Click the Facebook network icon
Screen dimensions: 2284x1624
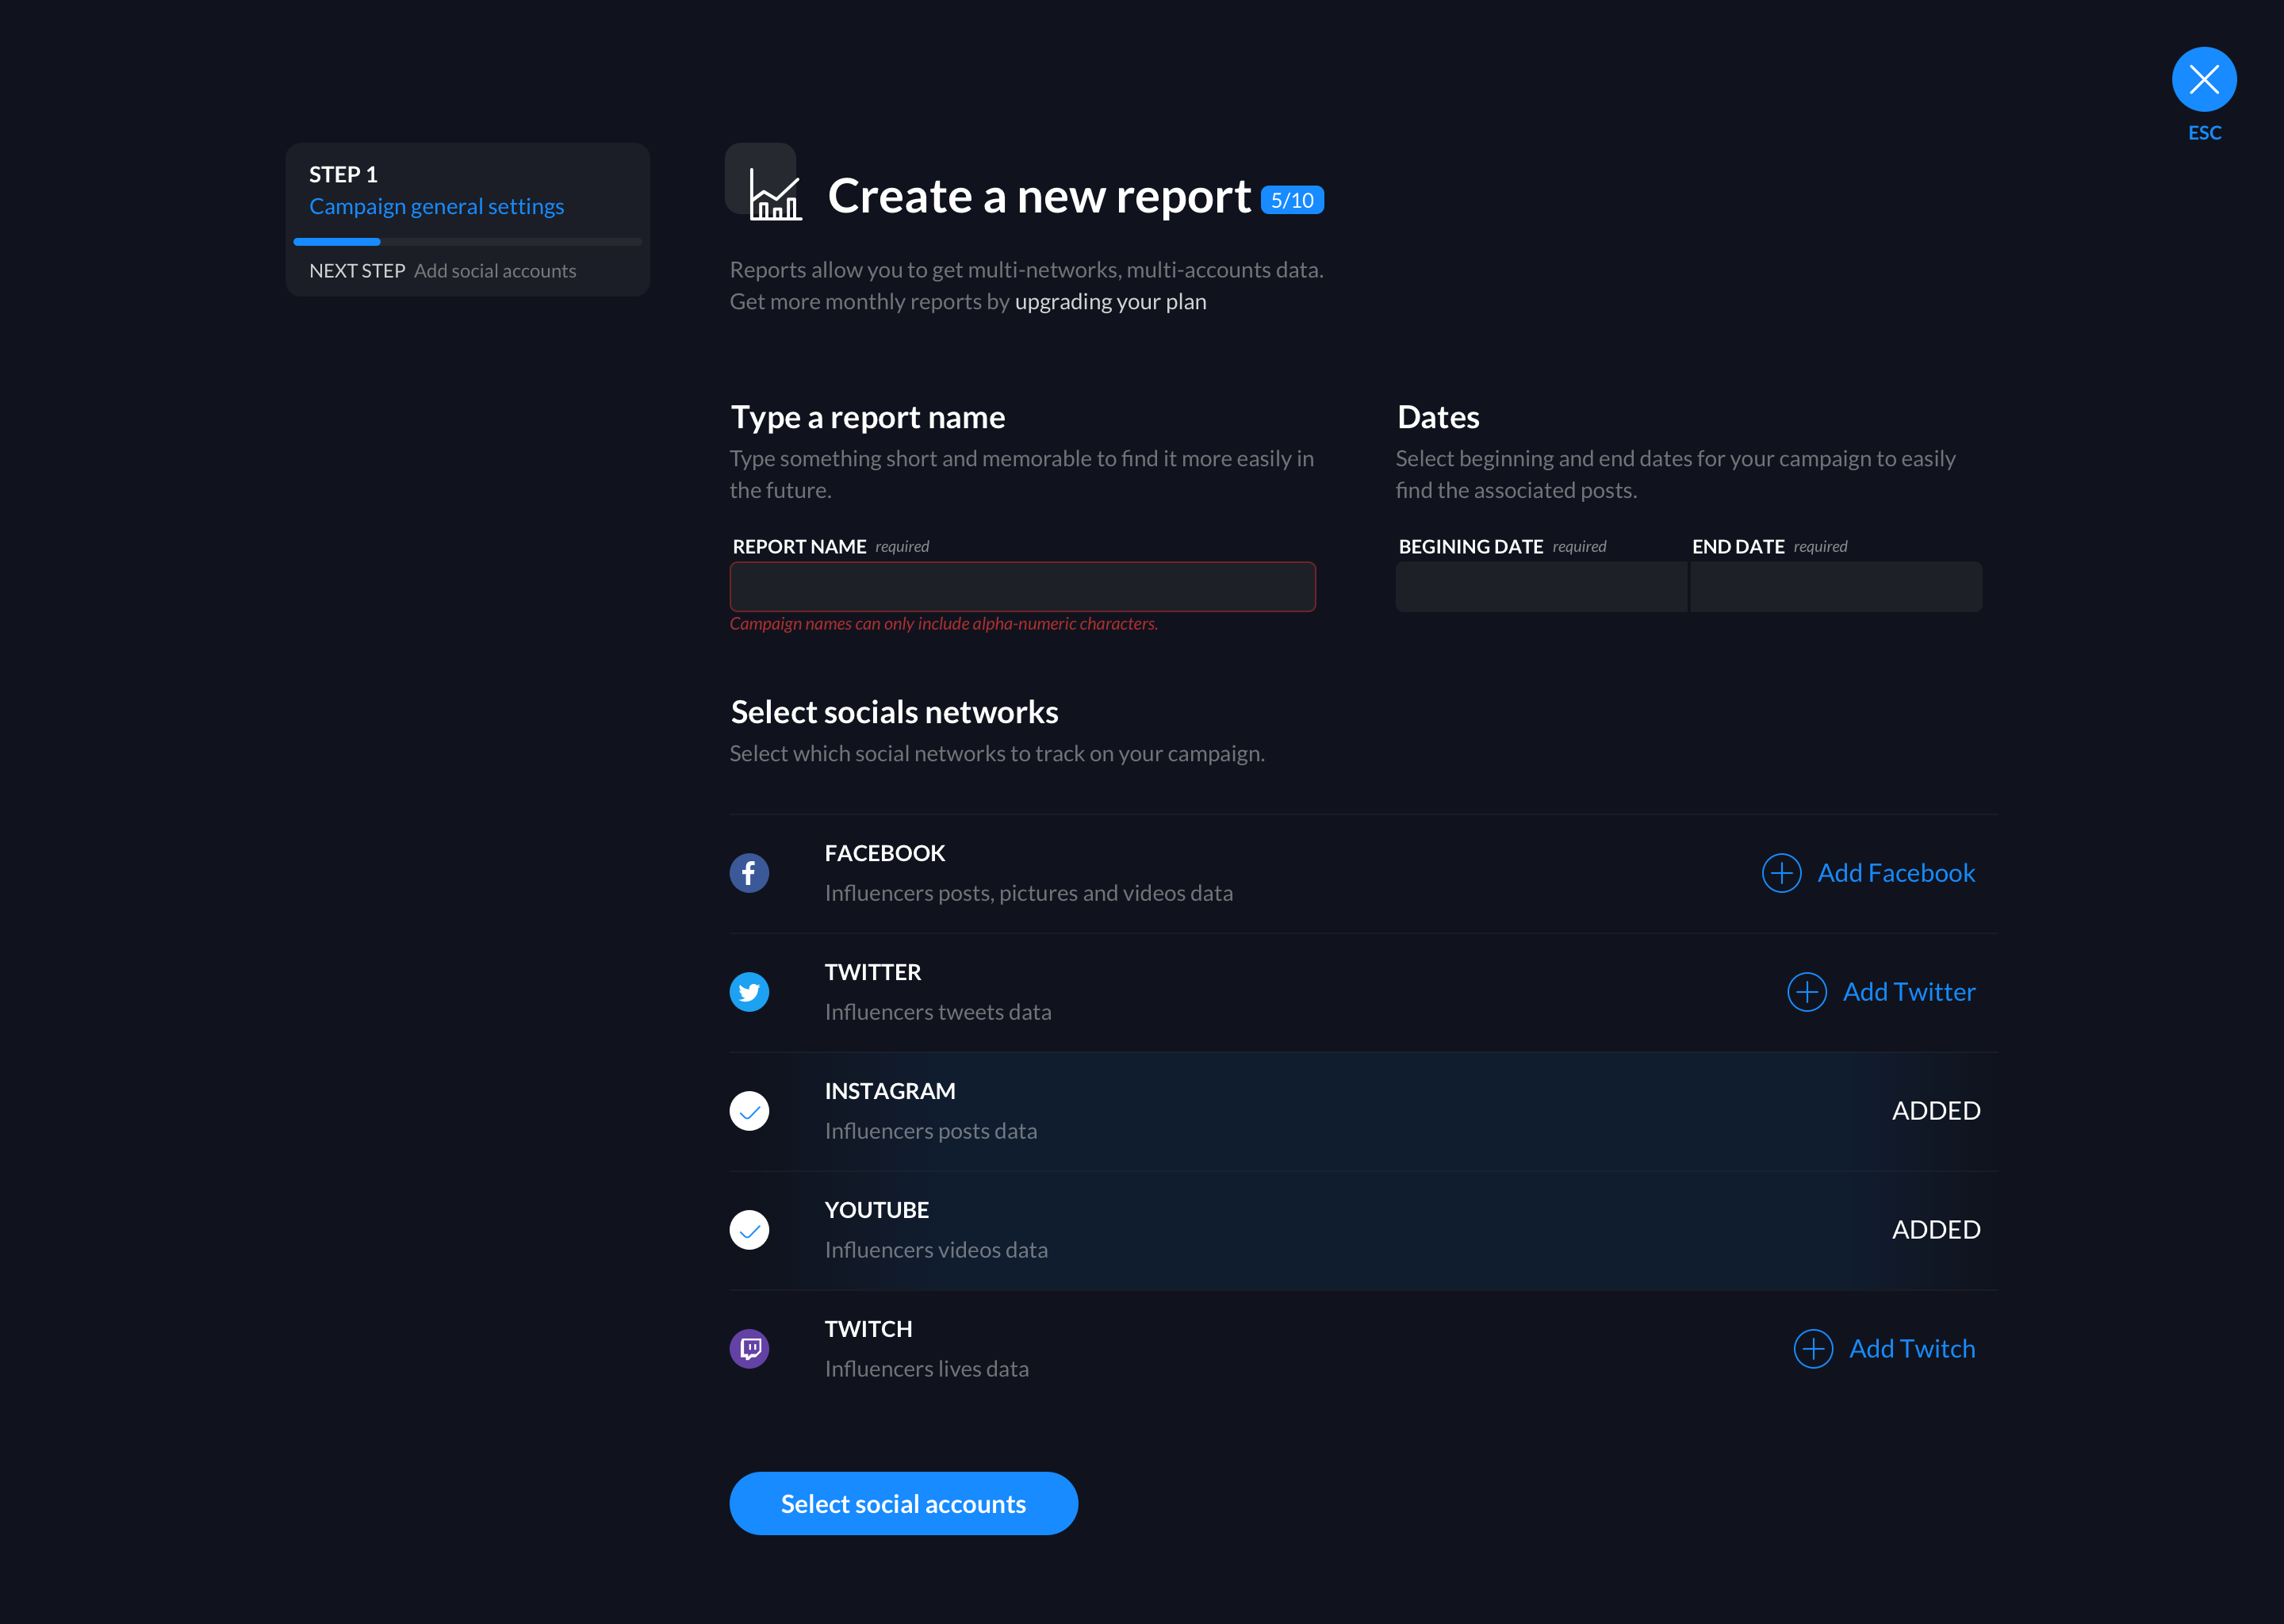[749, 873]
